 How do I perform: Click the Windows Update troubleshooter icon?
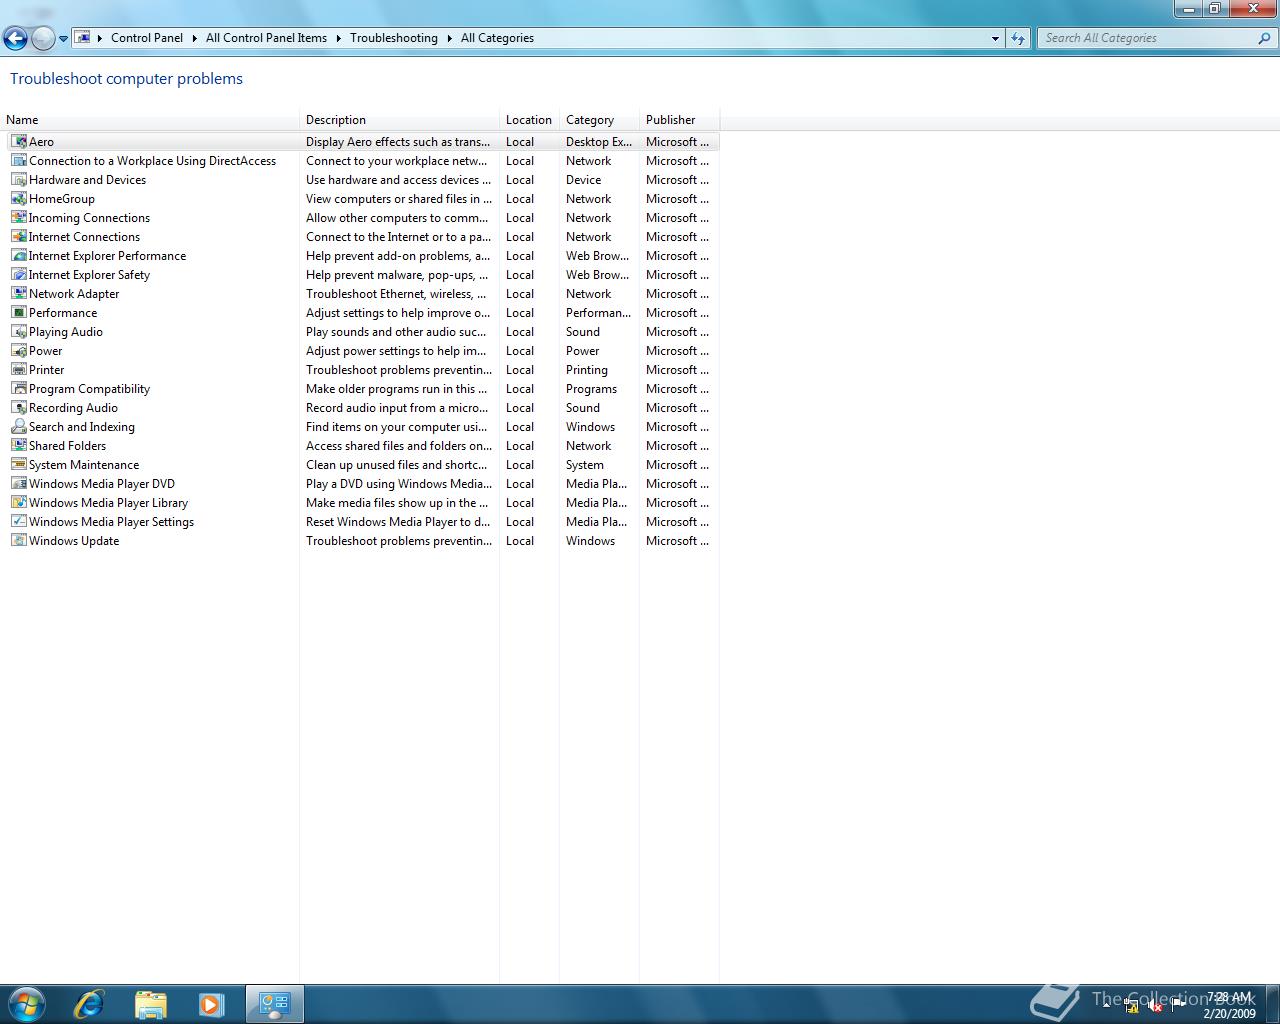pyautogui.click(x=19, y=541)
